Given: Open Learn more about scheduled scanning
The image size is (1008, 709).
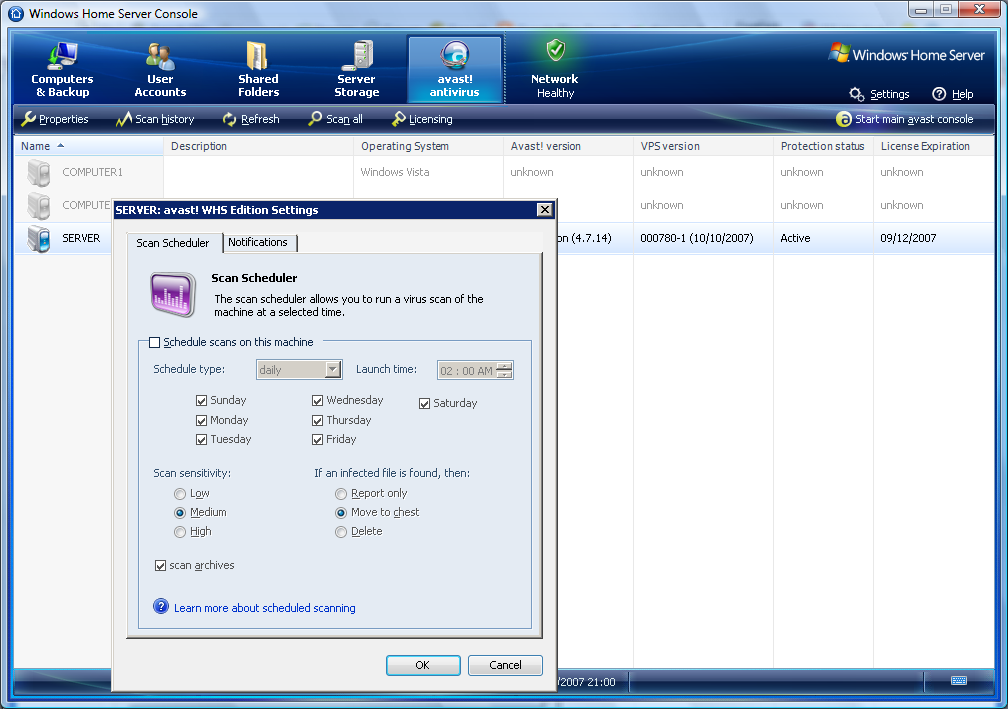Looking at the screenshot, I should [x=264, y=608].
